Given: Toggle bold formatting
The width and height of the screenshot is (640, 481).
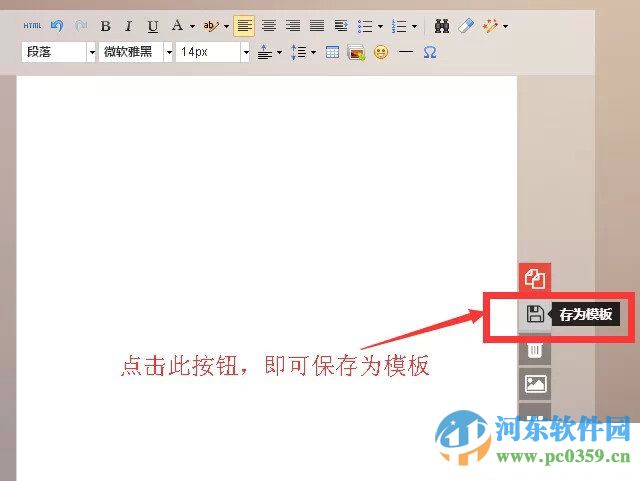Looking at the screenshot, I should (105, 26).
